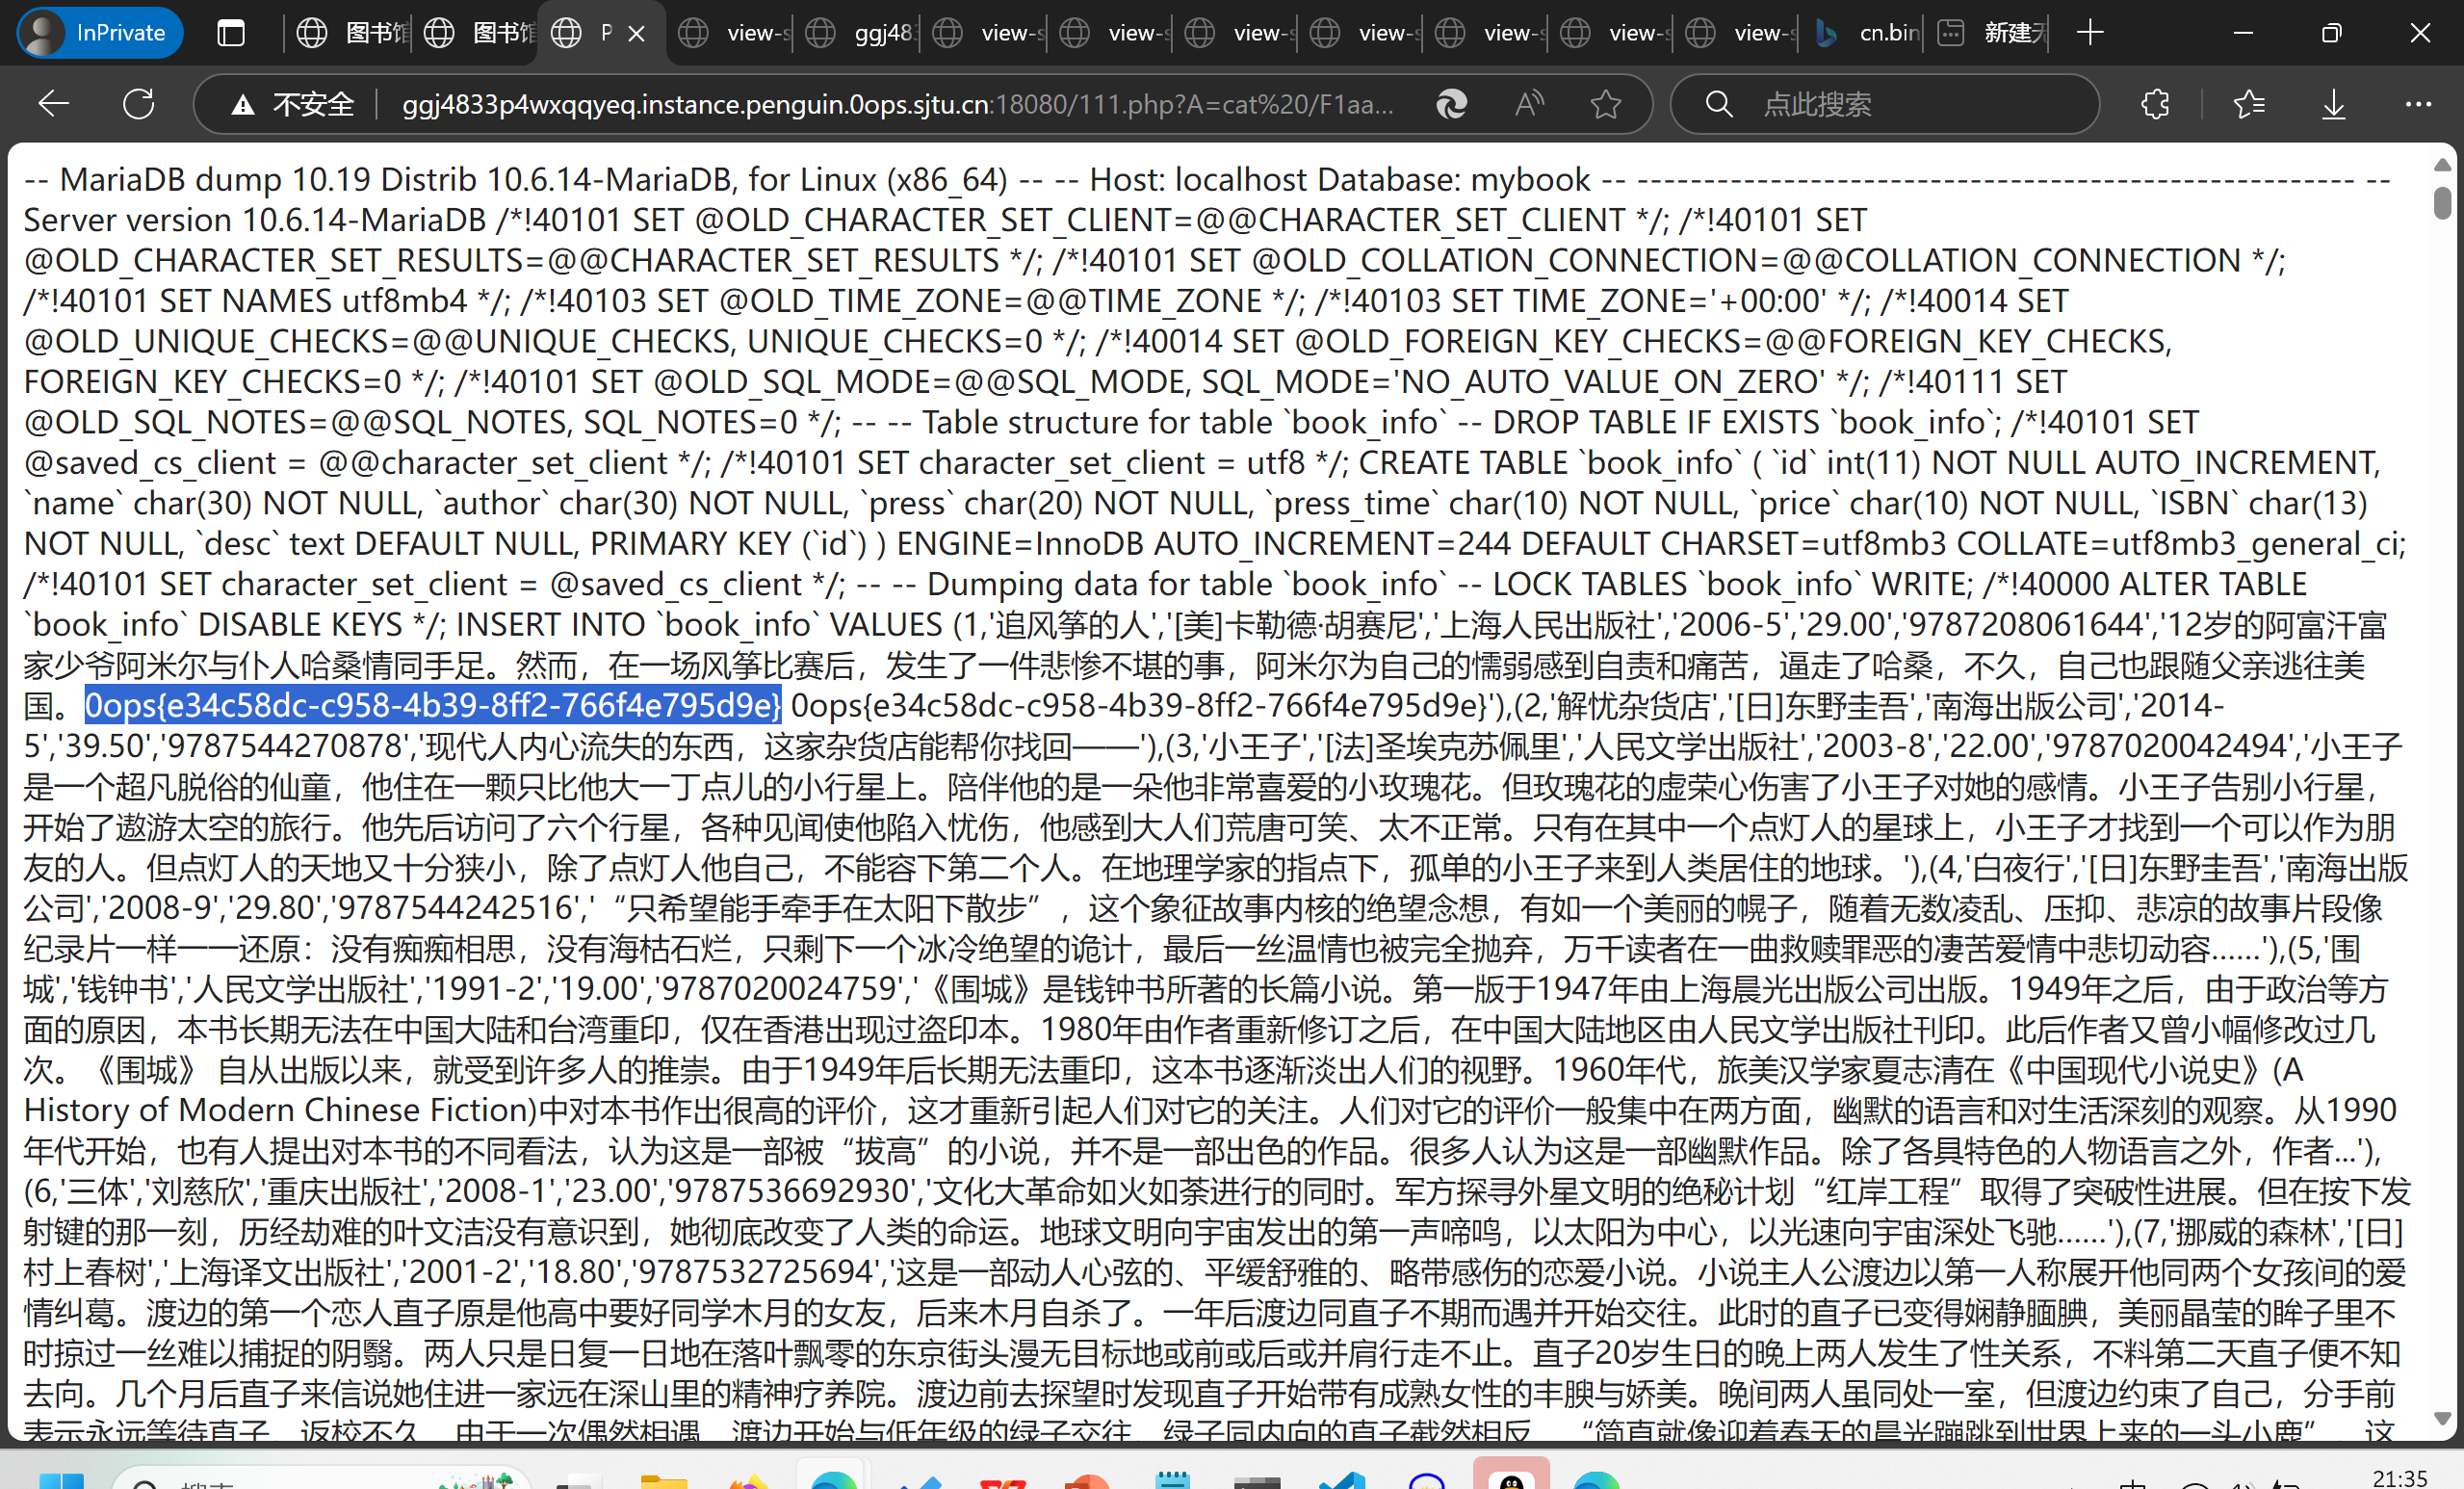
Task: Open the Extensions puzzle icon
Action: (x=2155, y=104)
